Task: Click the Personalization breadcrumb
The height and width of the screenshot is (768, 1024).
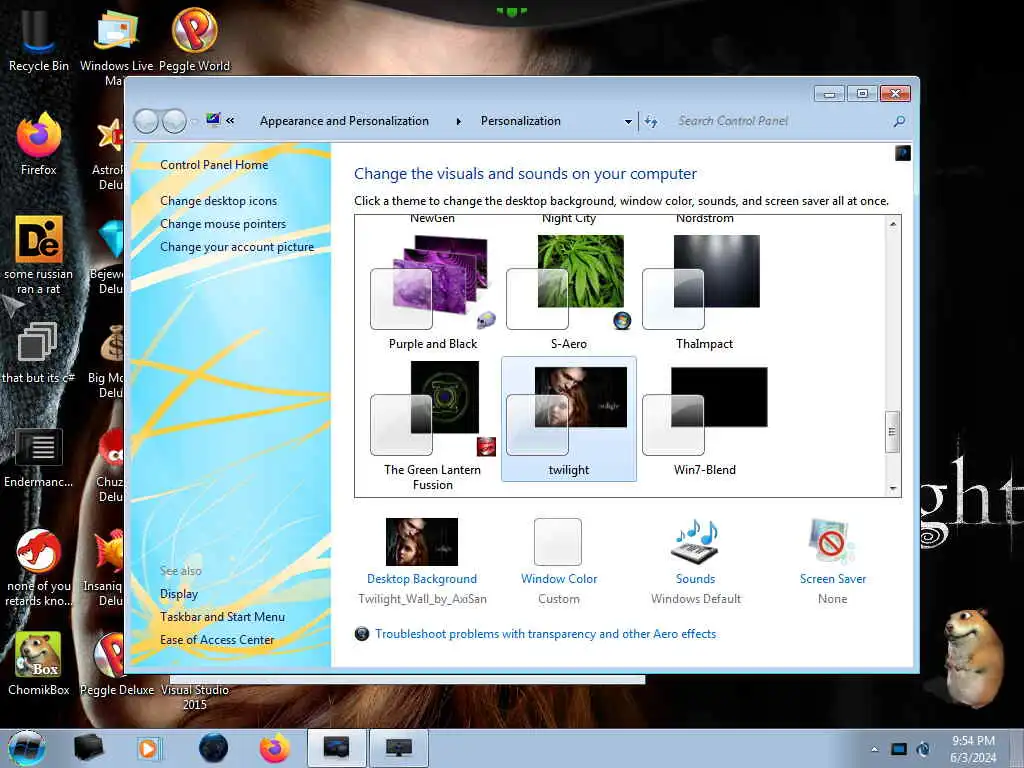Action: tap(520, 121)
